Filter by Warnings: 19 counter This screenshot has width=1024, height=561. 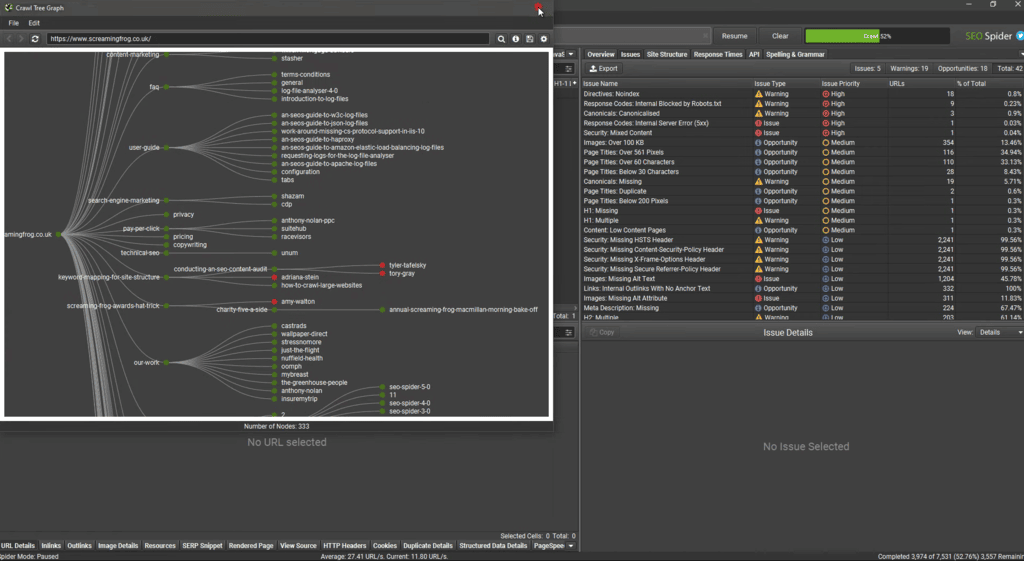(x=909, y=69)
